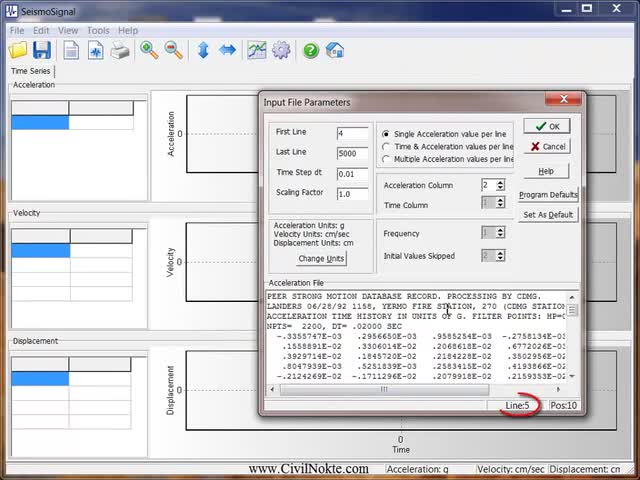Click the Cancel button
The image size is (640, 480).
(x=547, y=147)
